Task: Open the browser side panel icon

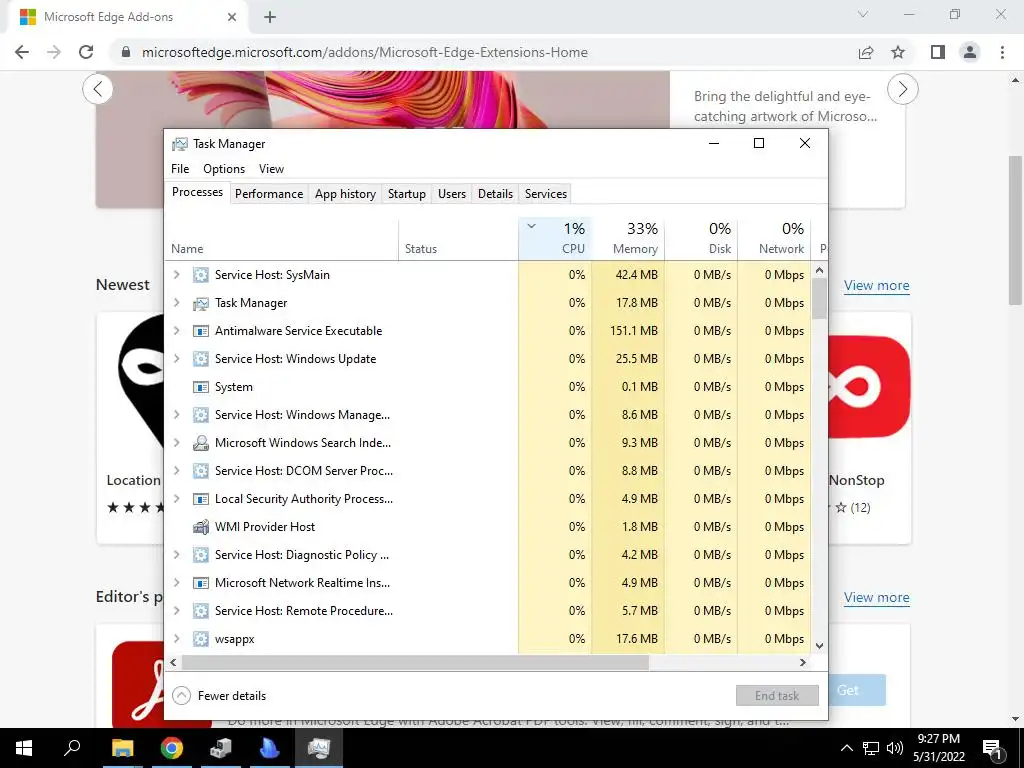Action: coord(938,52)
